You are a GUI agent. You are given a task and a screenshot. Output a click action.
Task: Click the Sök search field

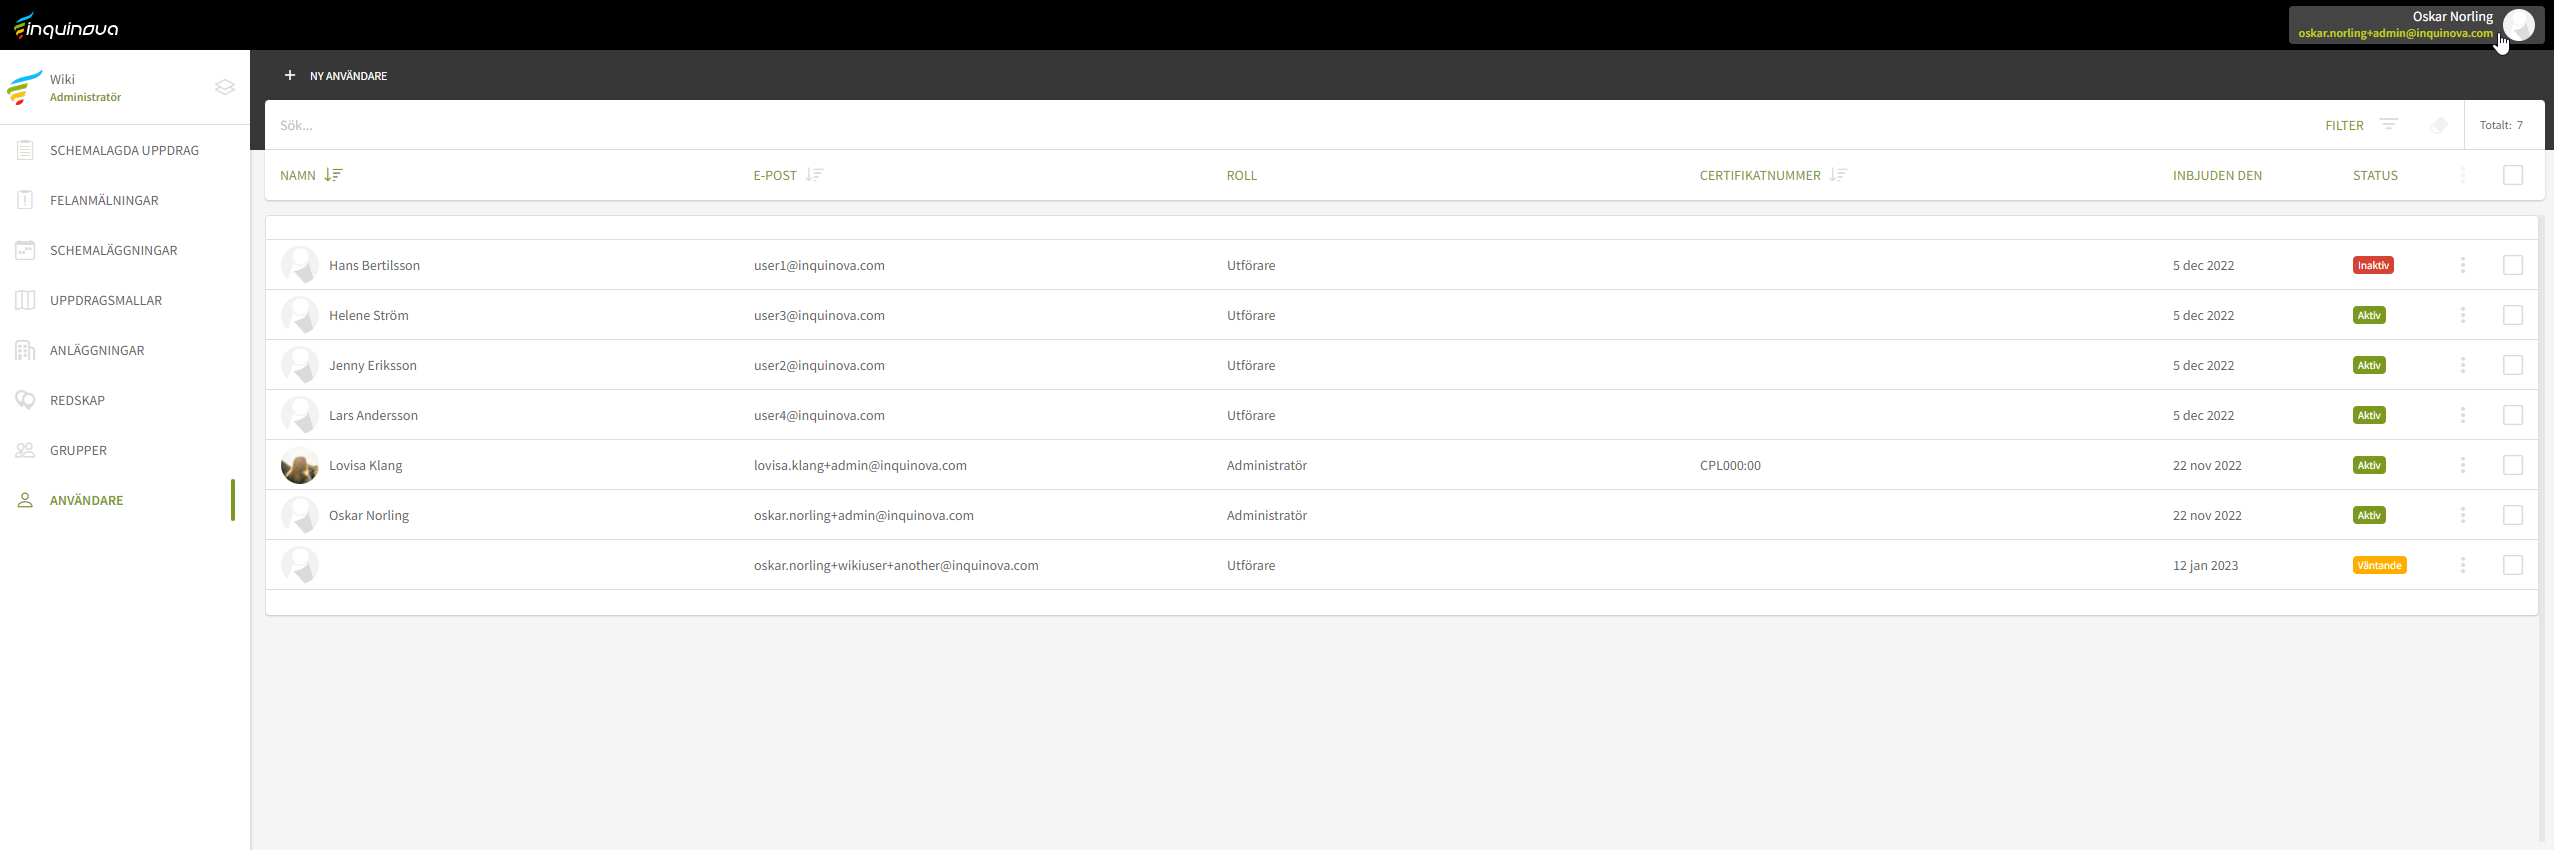pyautogui.click(x=800, y=125)
